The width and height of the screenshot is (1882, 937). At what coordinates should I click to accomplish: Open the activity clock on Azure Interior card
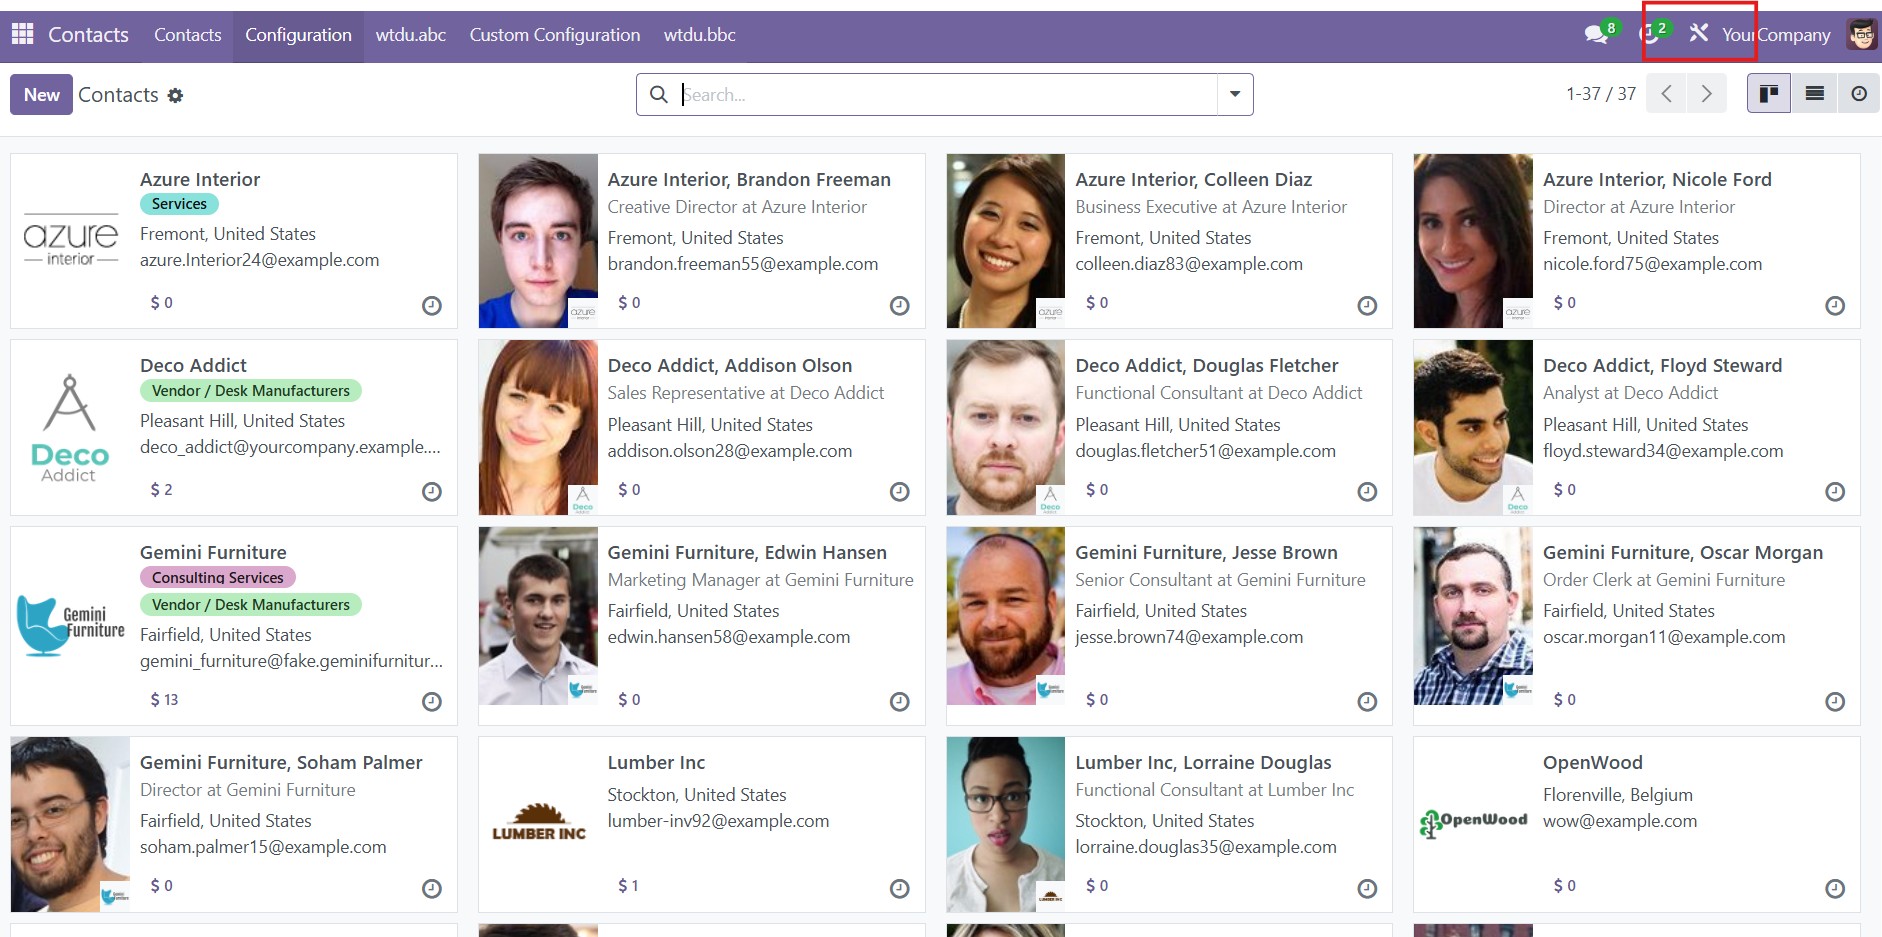pyautogui.click(x=431, y=306)
